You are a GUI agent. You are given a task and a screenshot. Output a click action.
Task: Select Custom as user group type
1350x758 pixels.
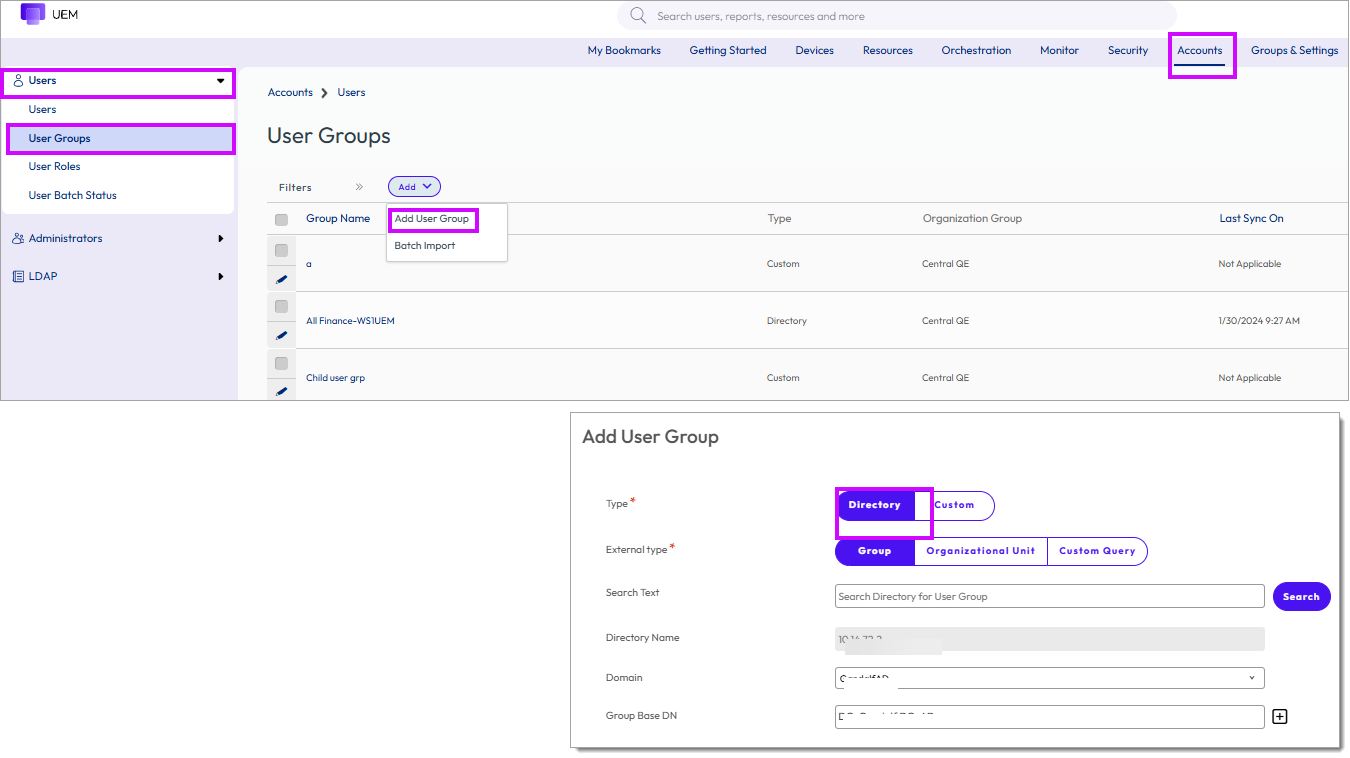pos(954,505)
